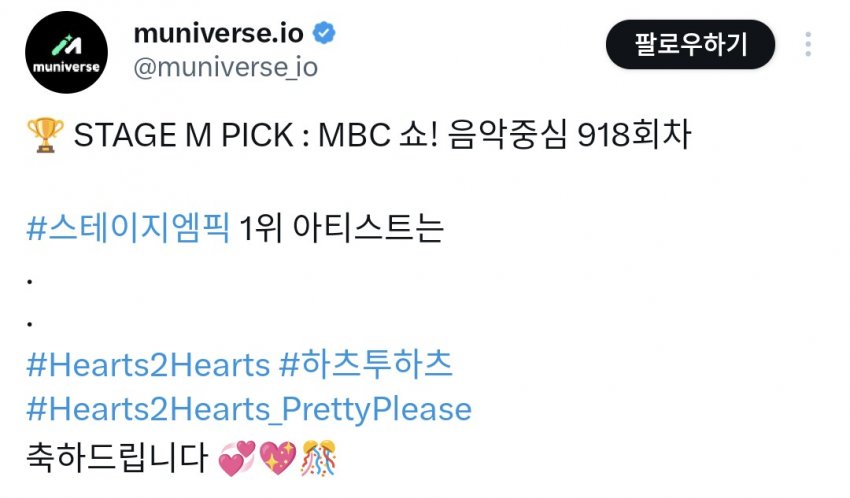The height and width of the screenshot is (498, 850).
Task: Open the #Hearts2Hearts_PrettyPlease hashtag
Action: click(249, 410)
